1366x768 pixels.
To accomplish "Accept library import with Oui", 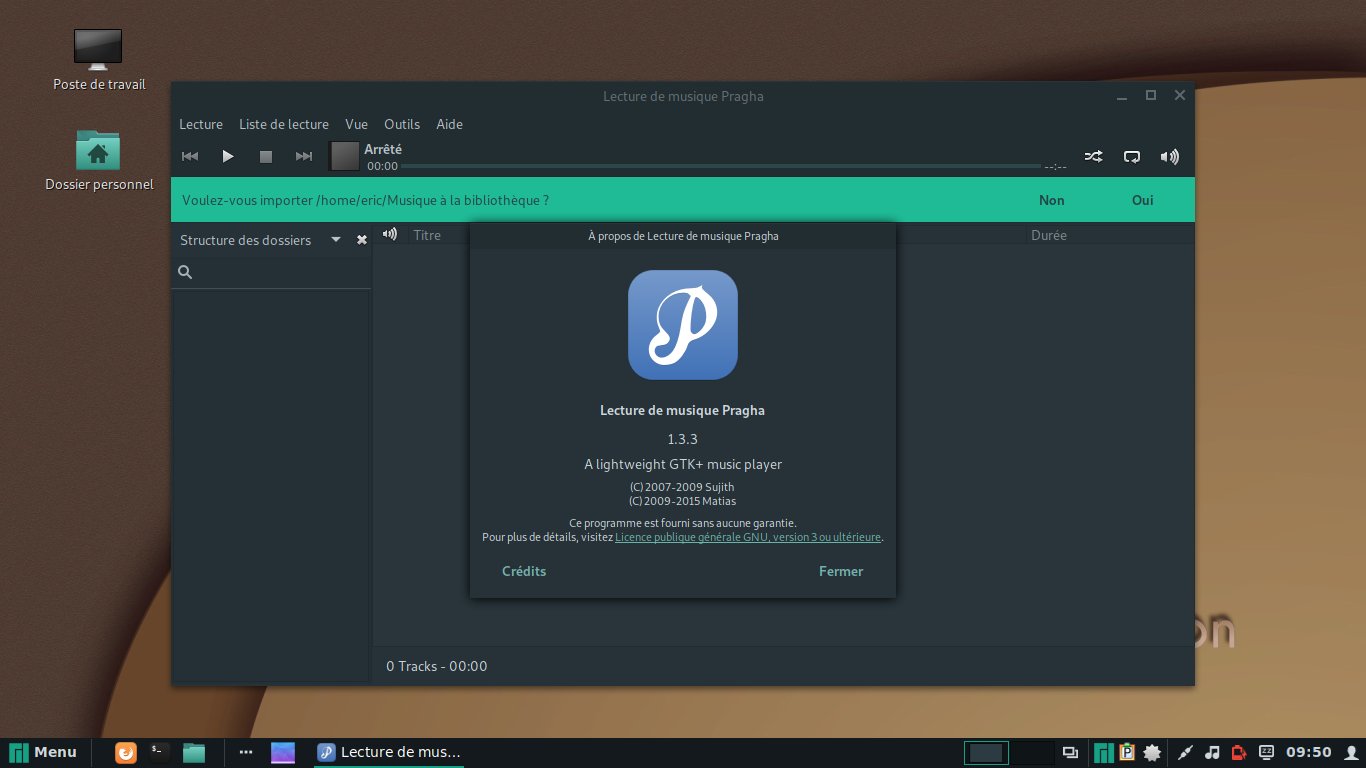I will pyautogui.click(x=1143, y=200).
